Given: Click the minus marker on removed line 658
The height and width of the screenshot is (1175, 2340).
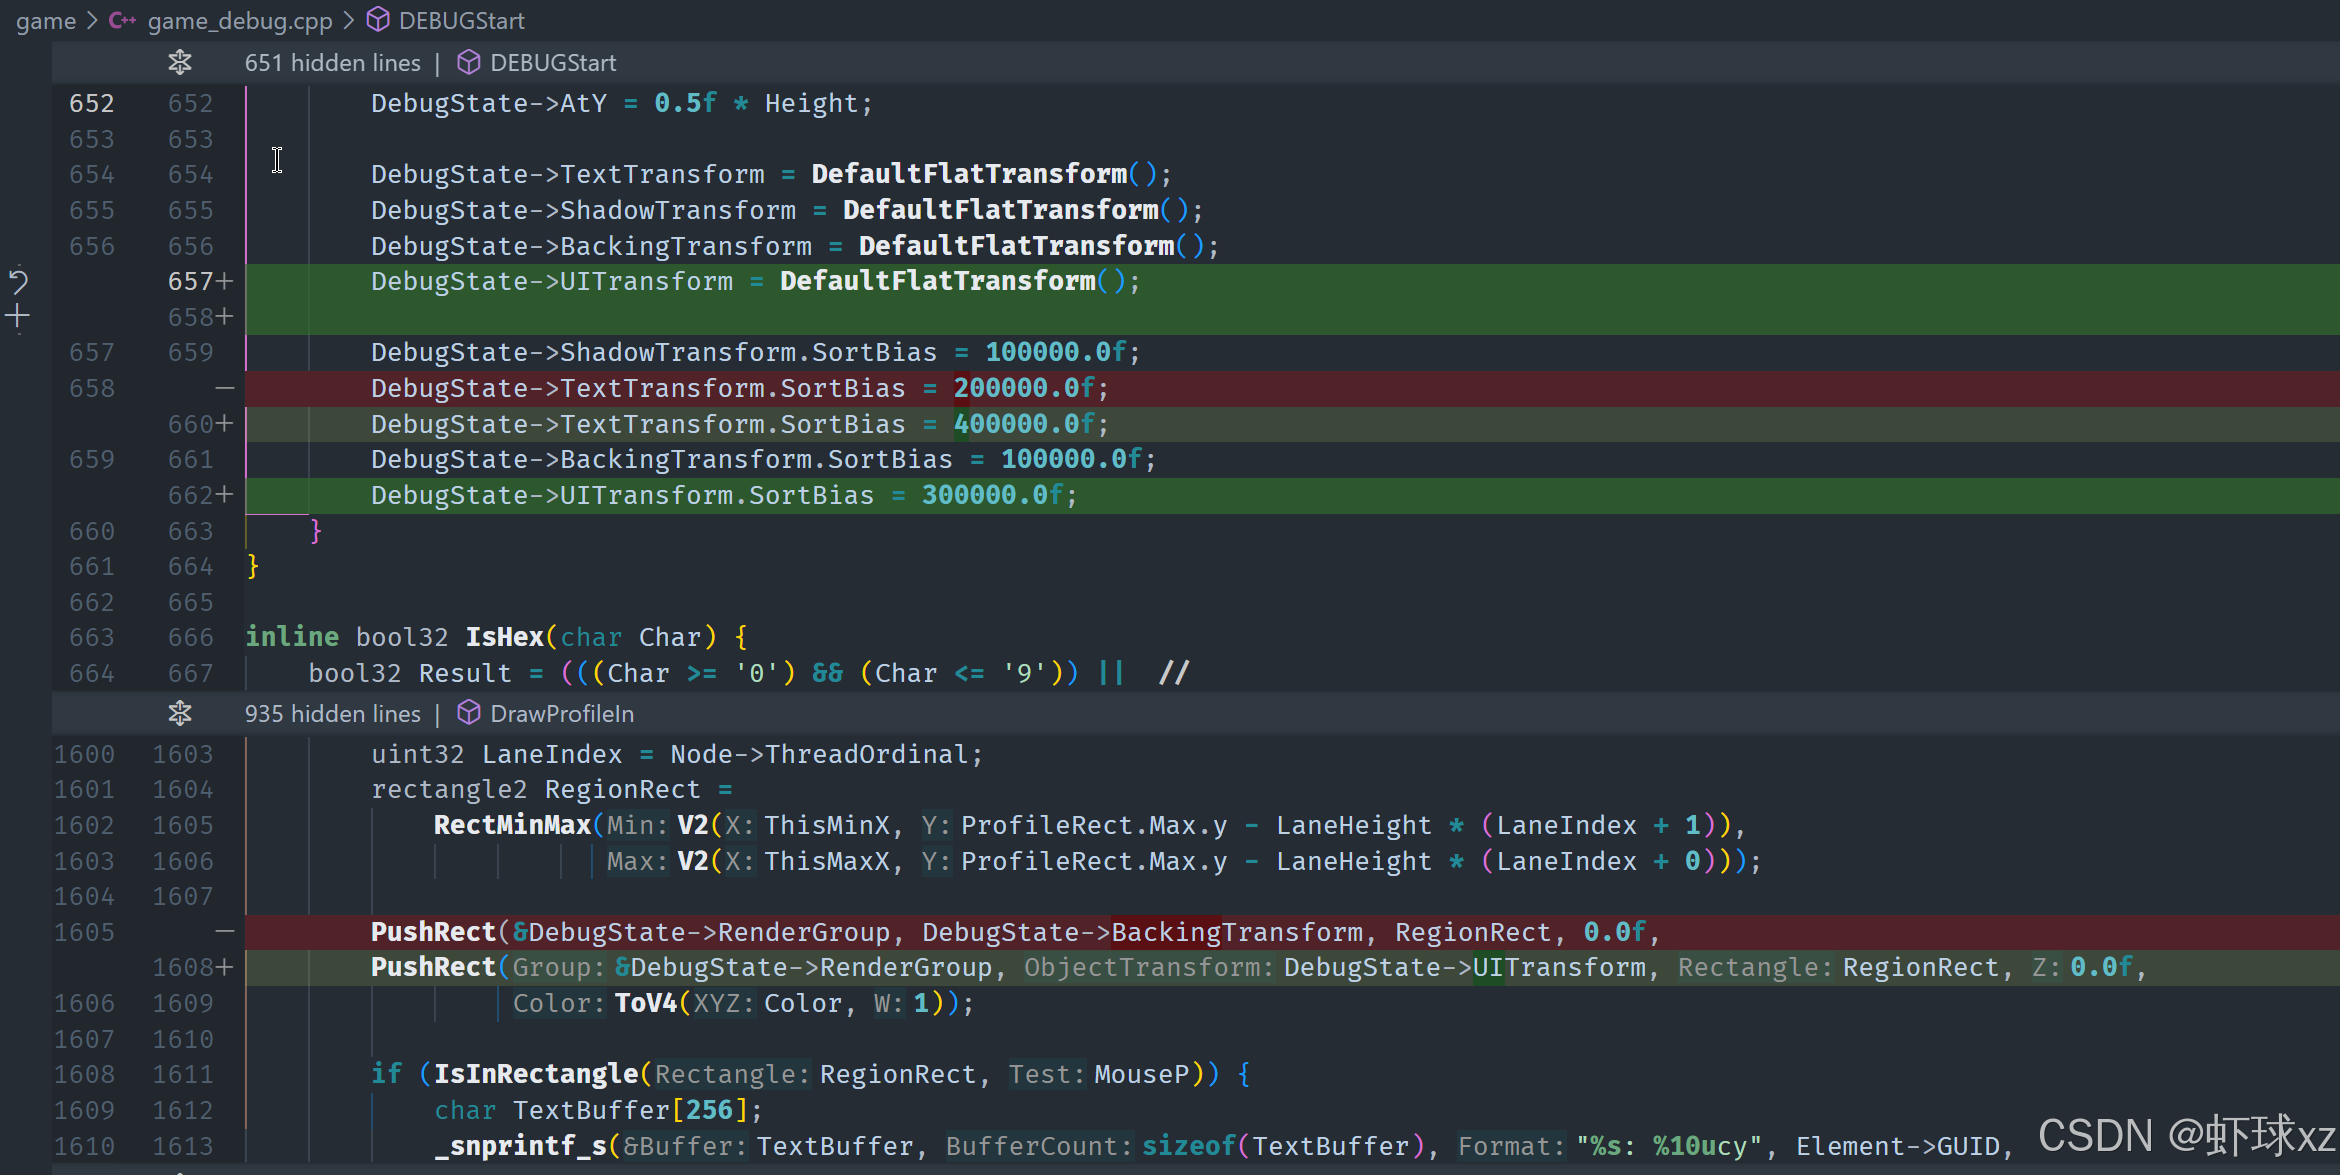Looking at the screenshot, I should click(x=225, y=388).
